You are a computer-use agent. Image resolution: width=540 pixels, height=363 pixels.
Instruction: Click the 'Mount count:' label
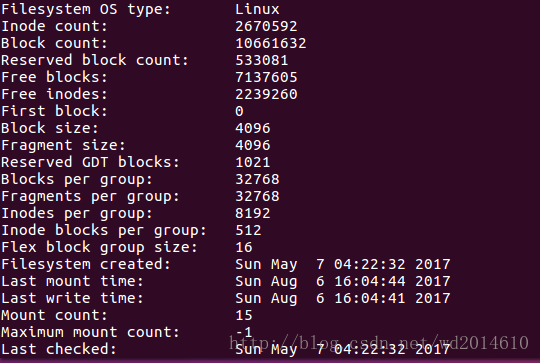point(54,315)
